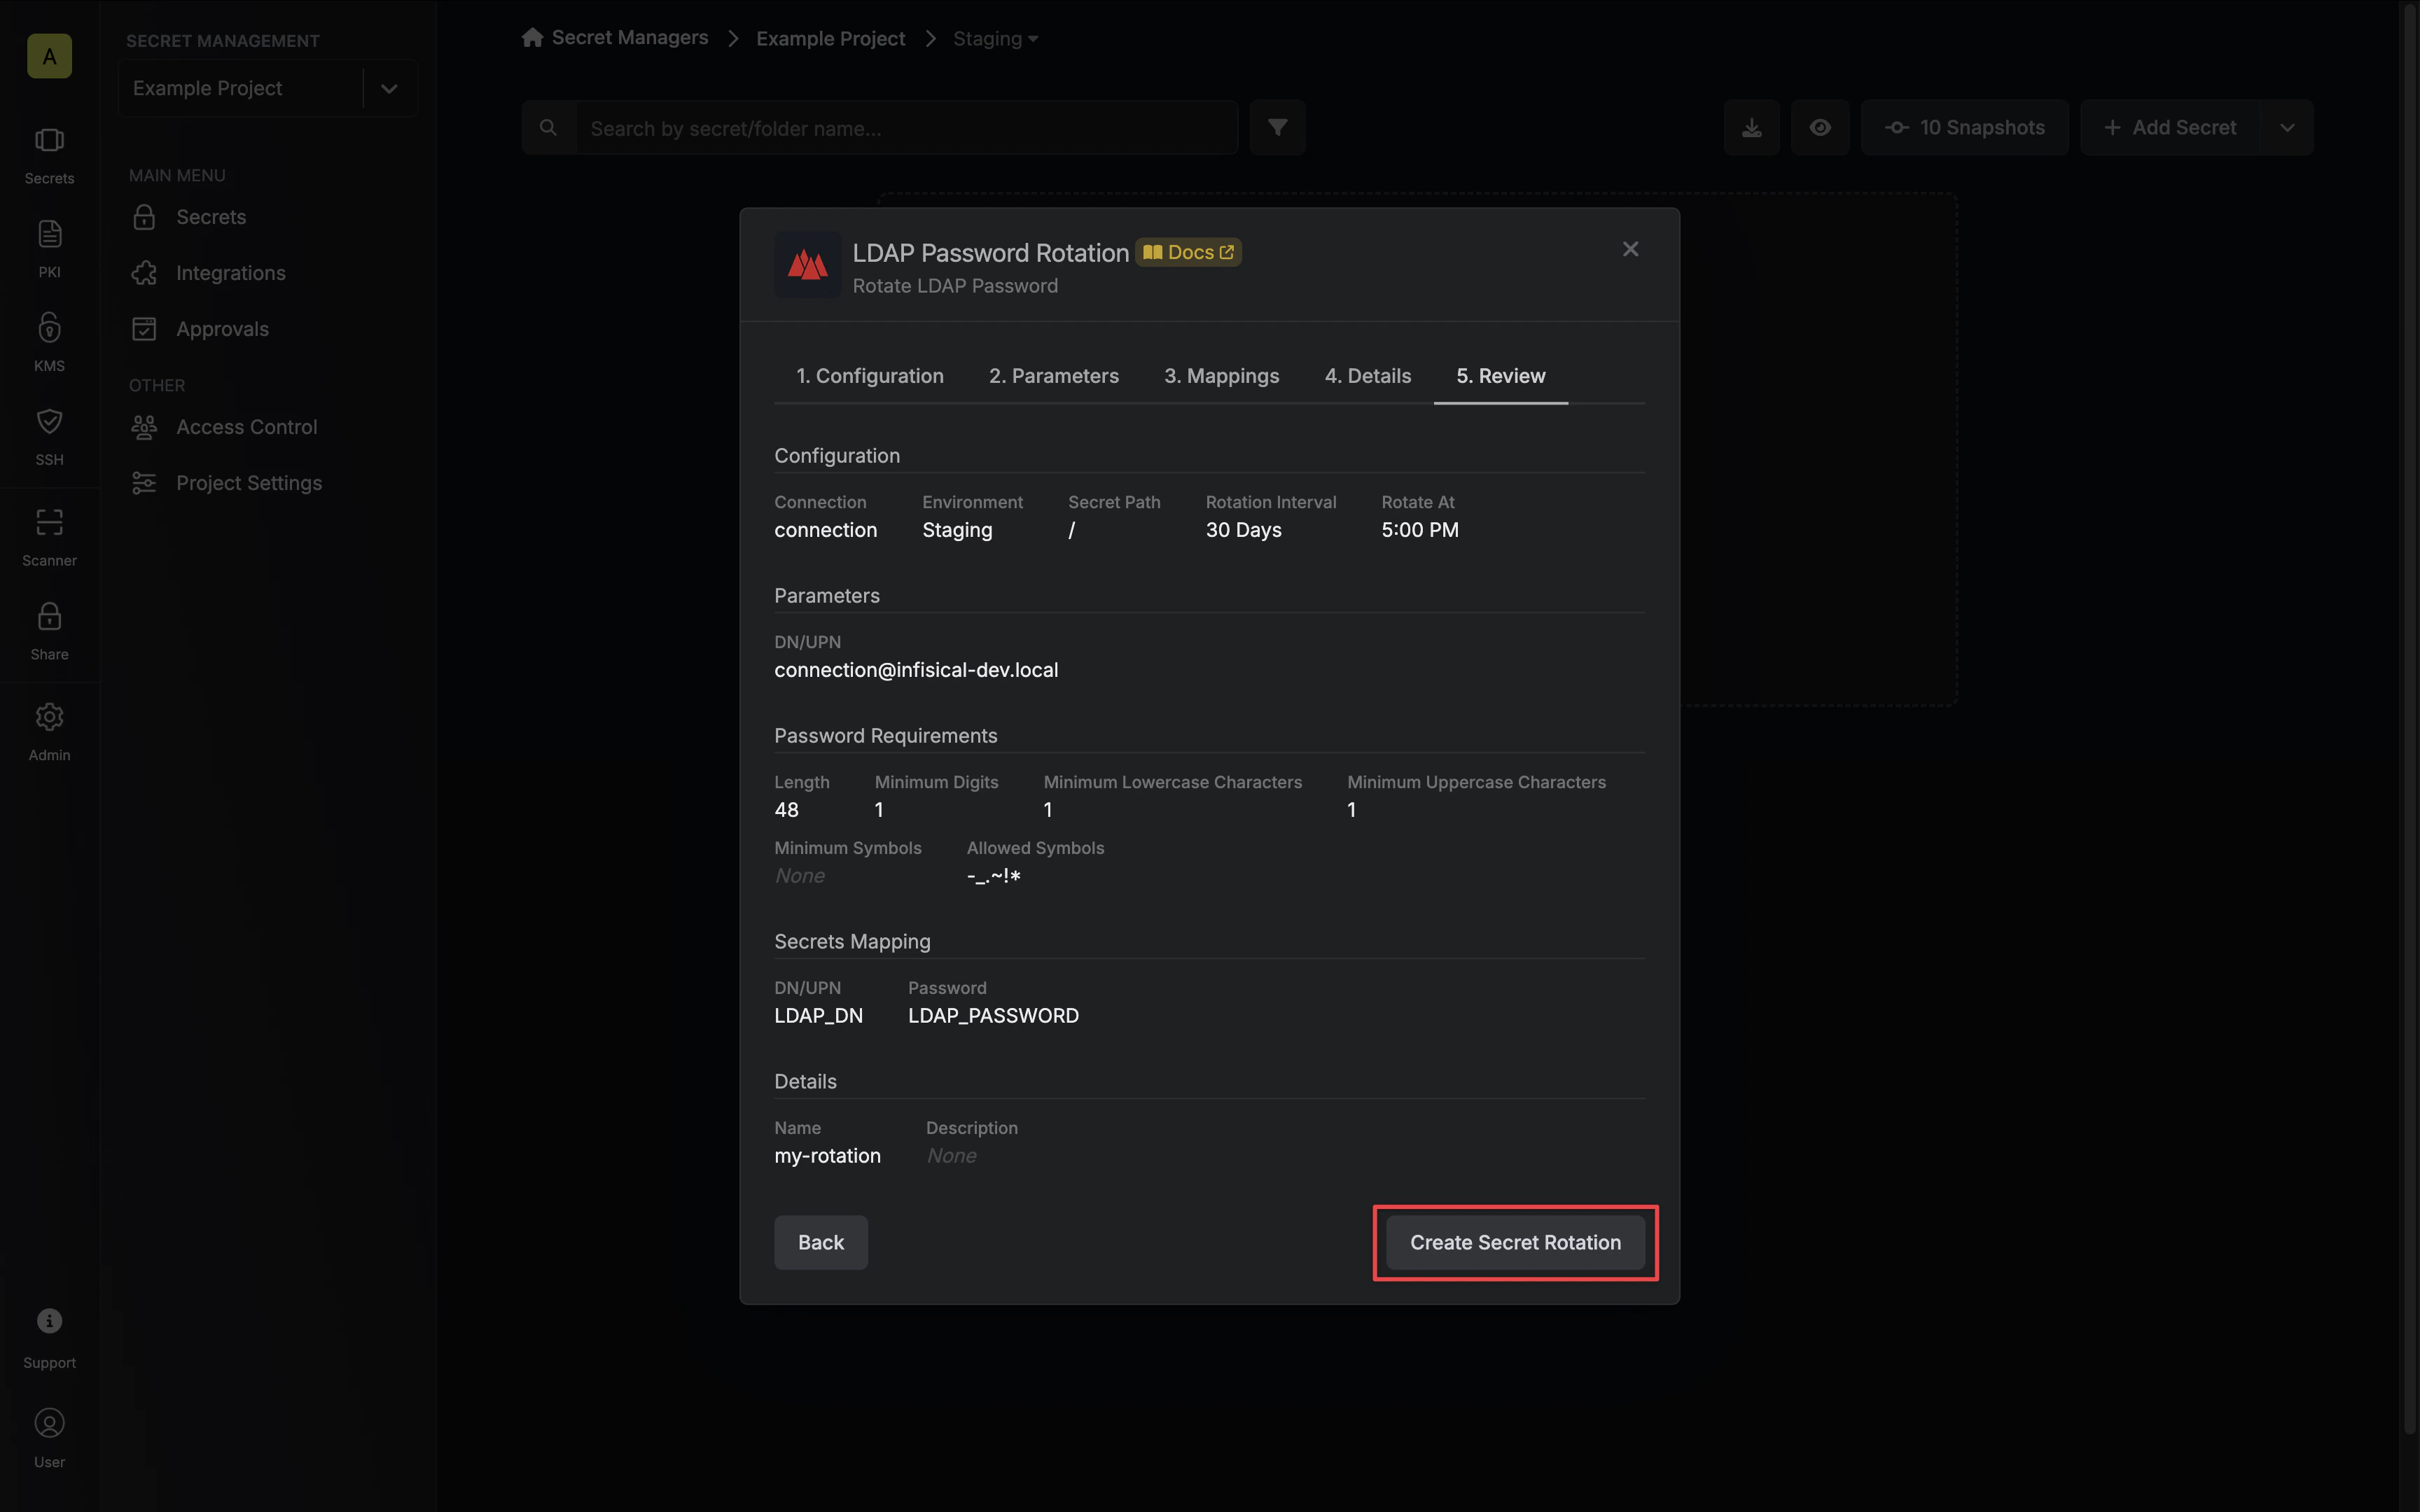2420x1512 pixels.
Task: Close the LDAP Password Rotation dialog
Action: pyautogui.click(x=1630, y=249)
